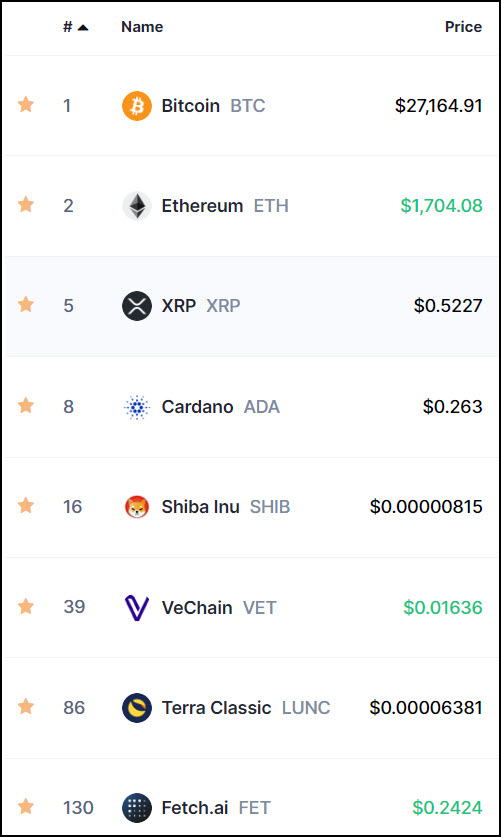Toggle the Fetch.ai watchlist star
This screenshot has width=501, height=837.
pos(26,807)
